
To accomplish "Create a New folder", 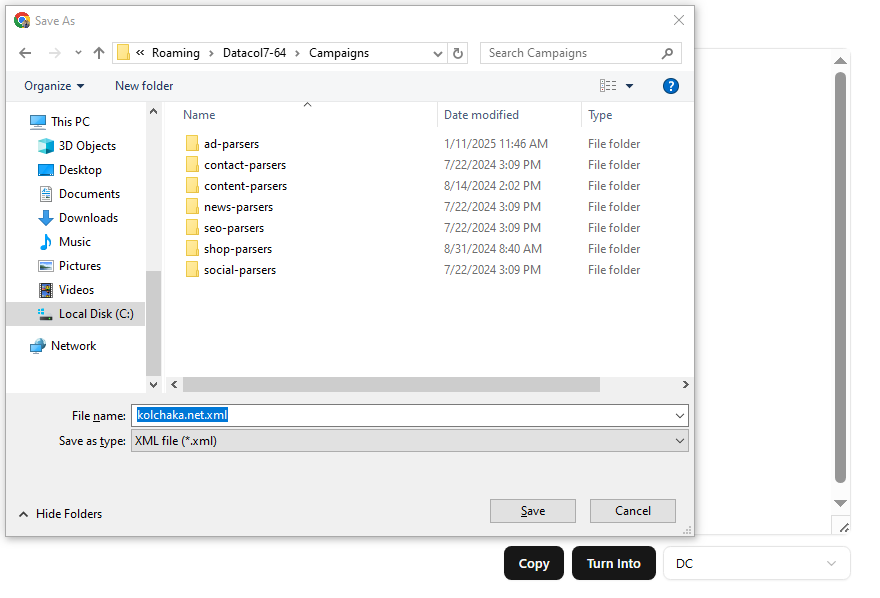I will [144, 86].
